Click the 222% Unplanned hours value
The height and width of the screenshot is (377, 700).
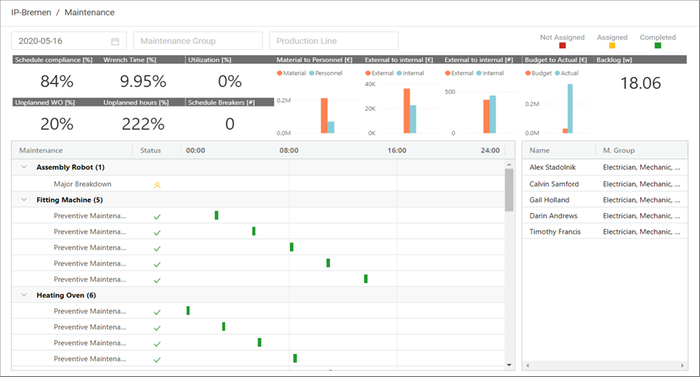click(x=143, y=124)
